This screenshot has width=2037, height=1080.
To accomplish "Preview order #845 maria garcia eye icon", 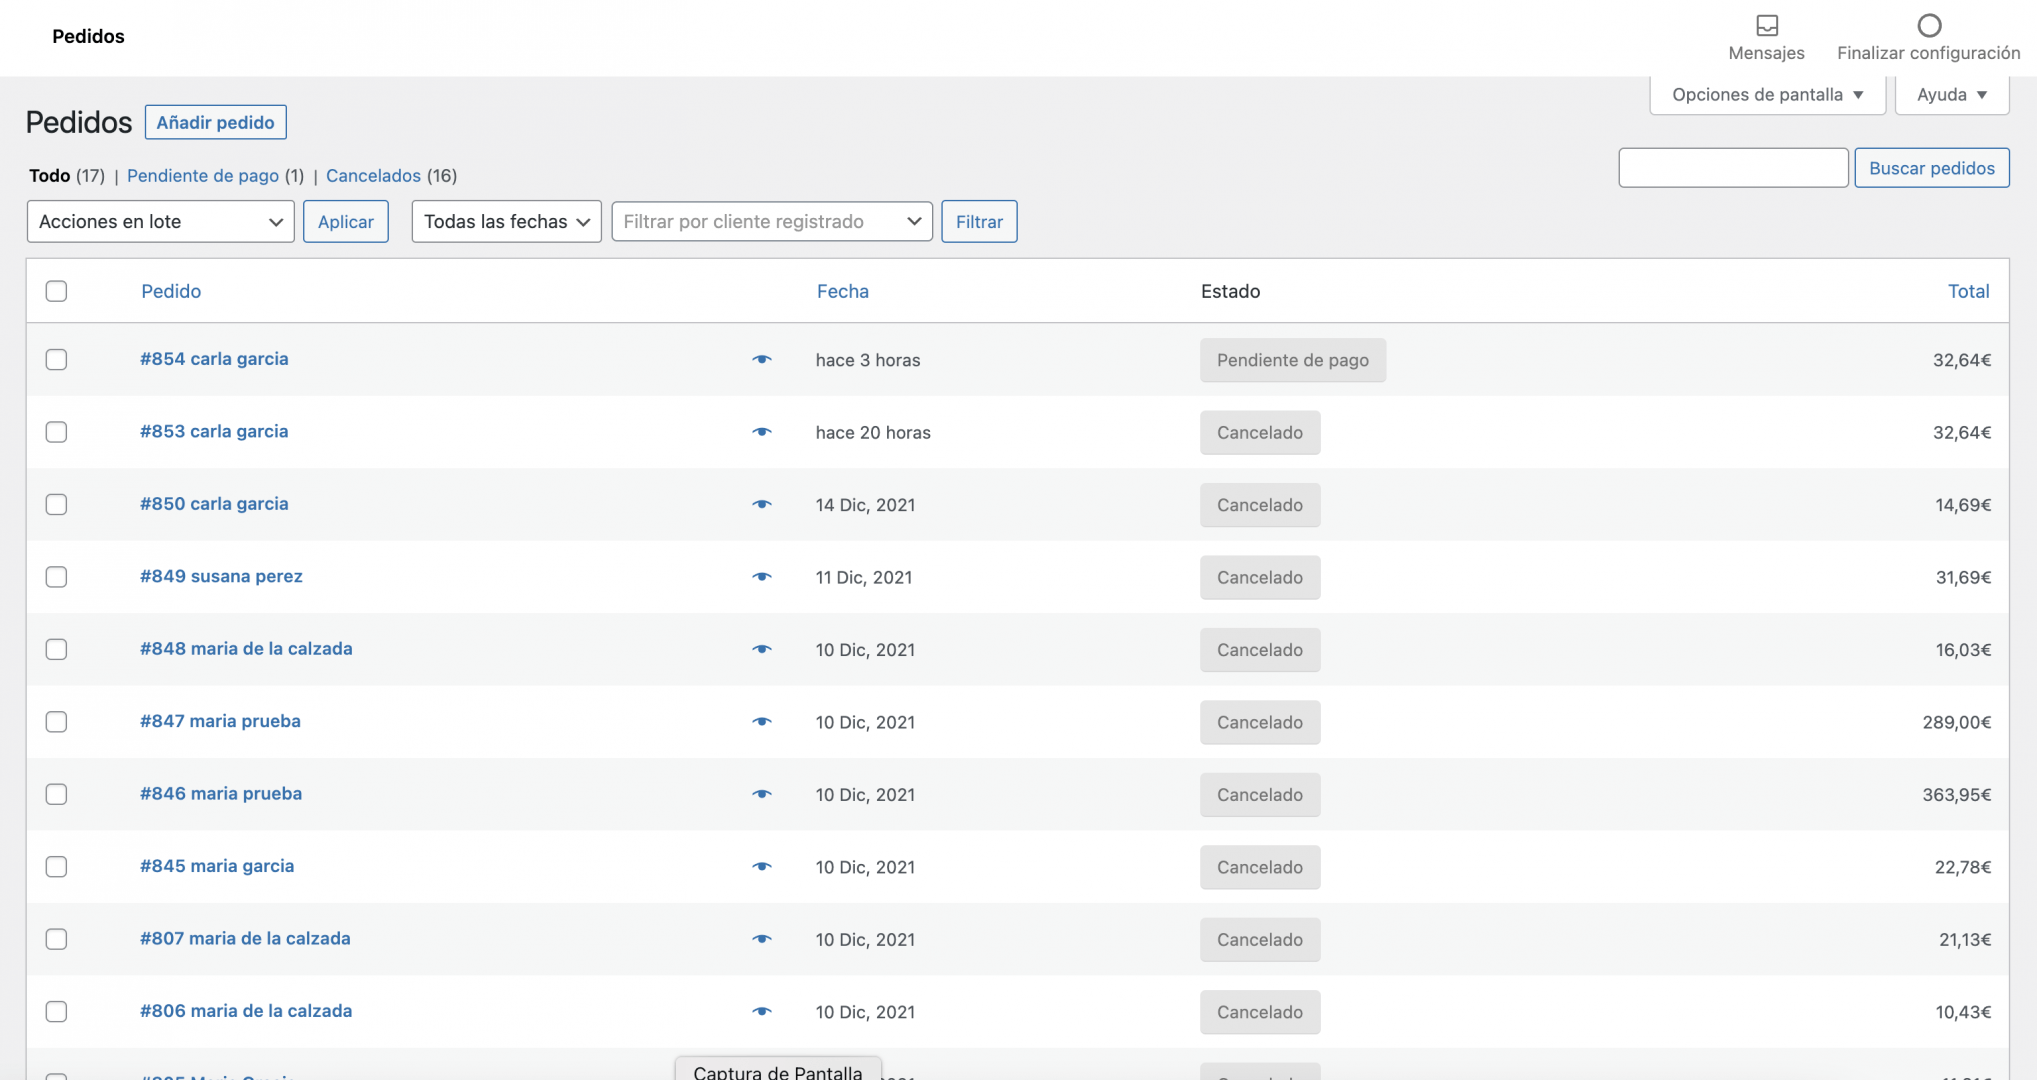I will [762, 867].
